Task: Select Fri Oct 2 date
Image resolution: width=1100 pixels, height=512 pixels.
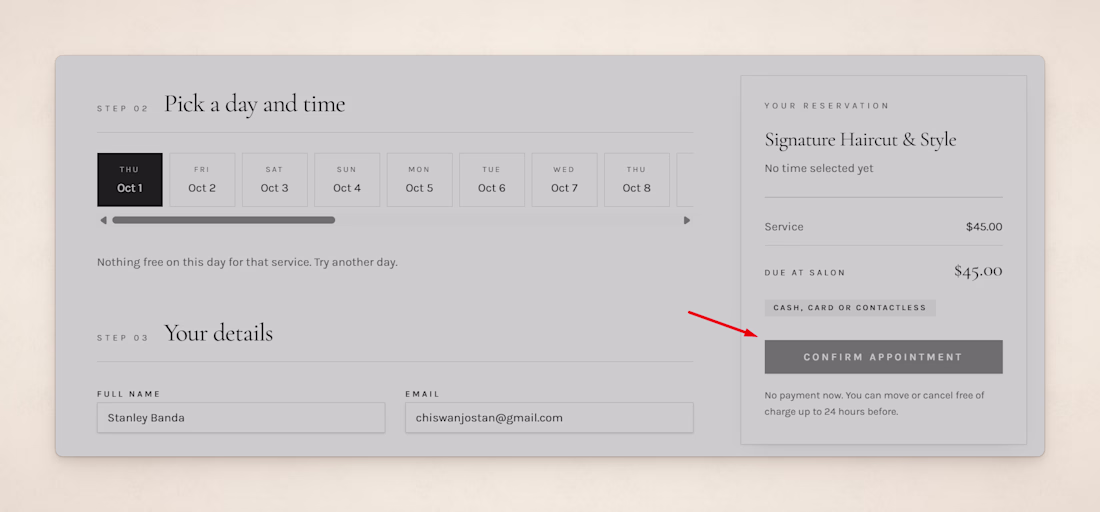Action: (202, 180)
